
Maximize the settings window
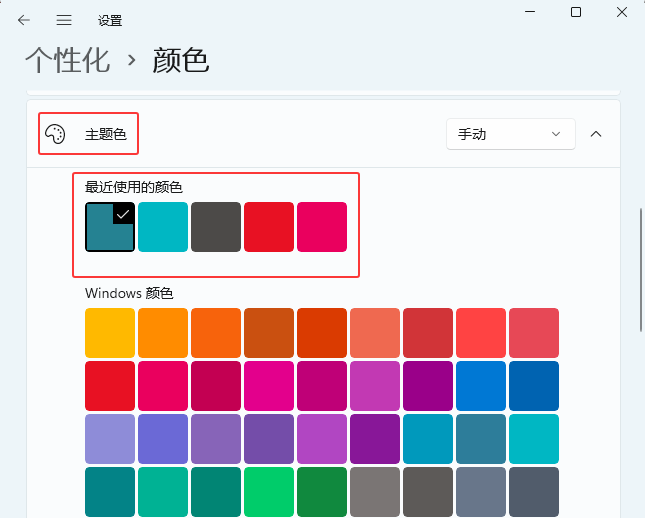tap(576, 12)
